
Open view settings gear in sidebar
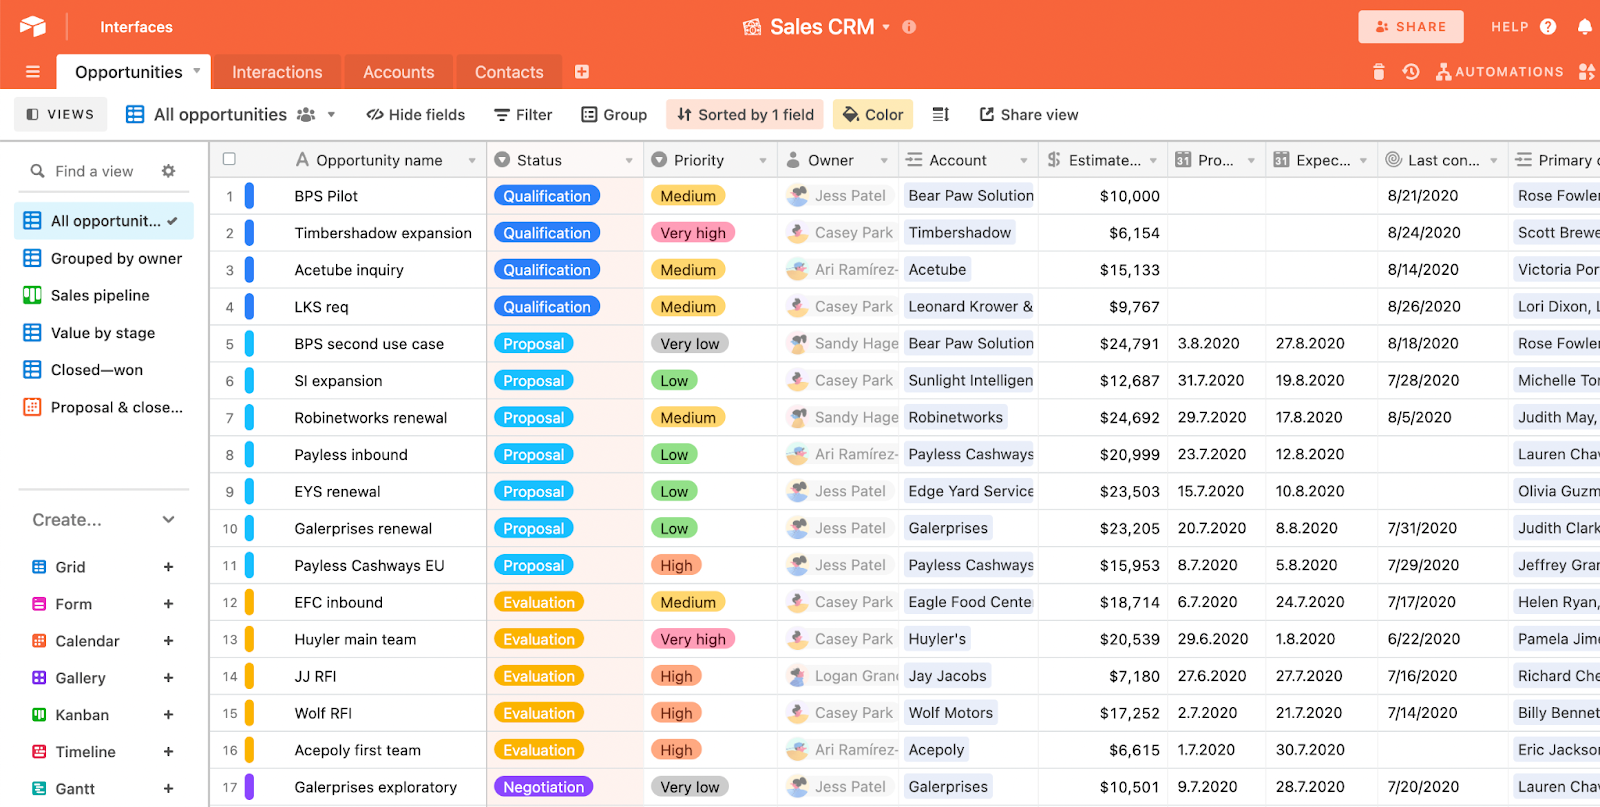coord(169,171)
